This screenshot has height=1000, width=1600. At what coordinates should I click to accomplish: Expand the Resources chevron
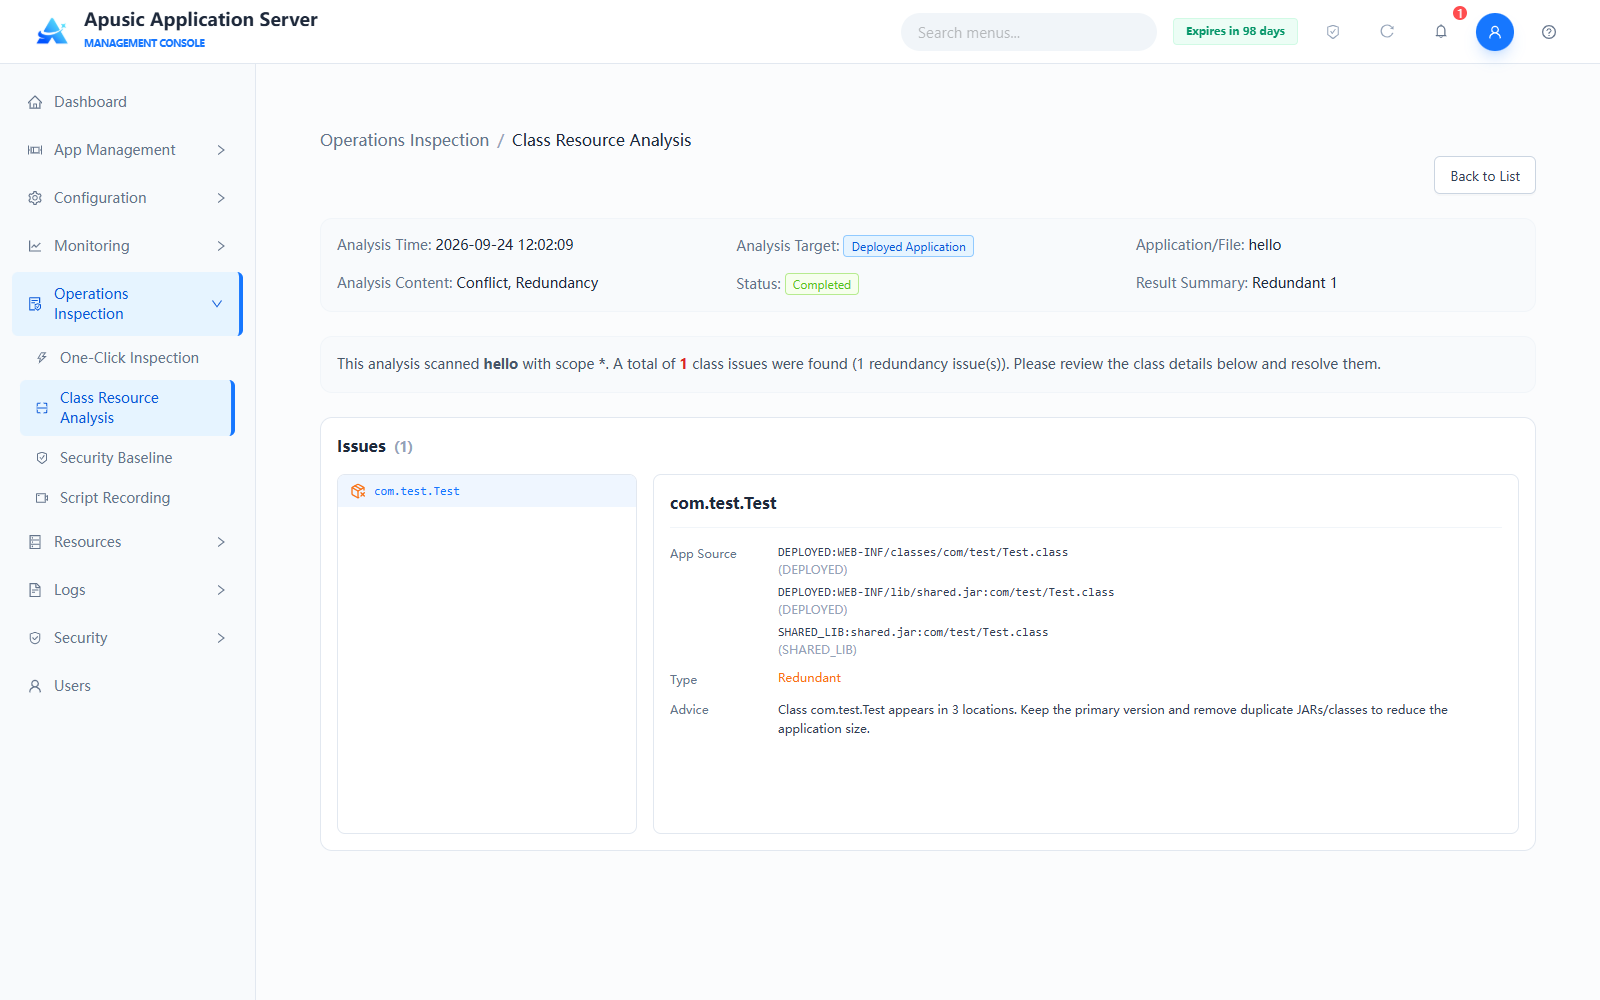[221, 542]
